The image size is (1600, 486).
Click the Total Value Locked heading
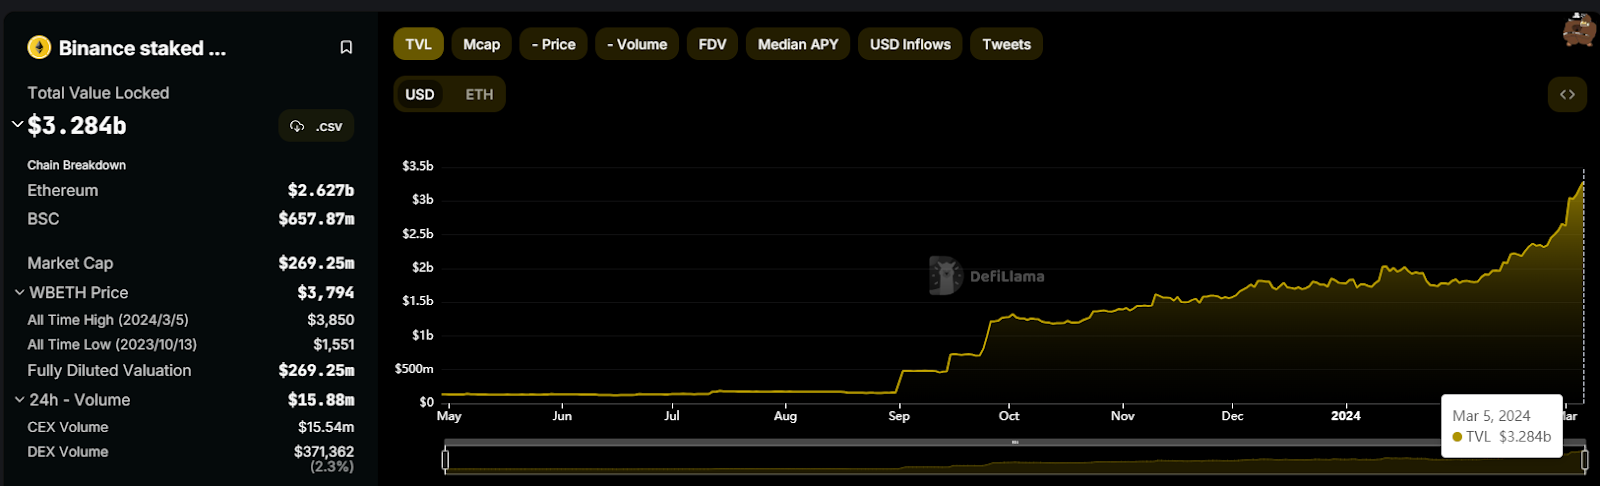[98, 93]
